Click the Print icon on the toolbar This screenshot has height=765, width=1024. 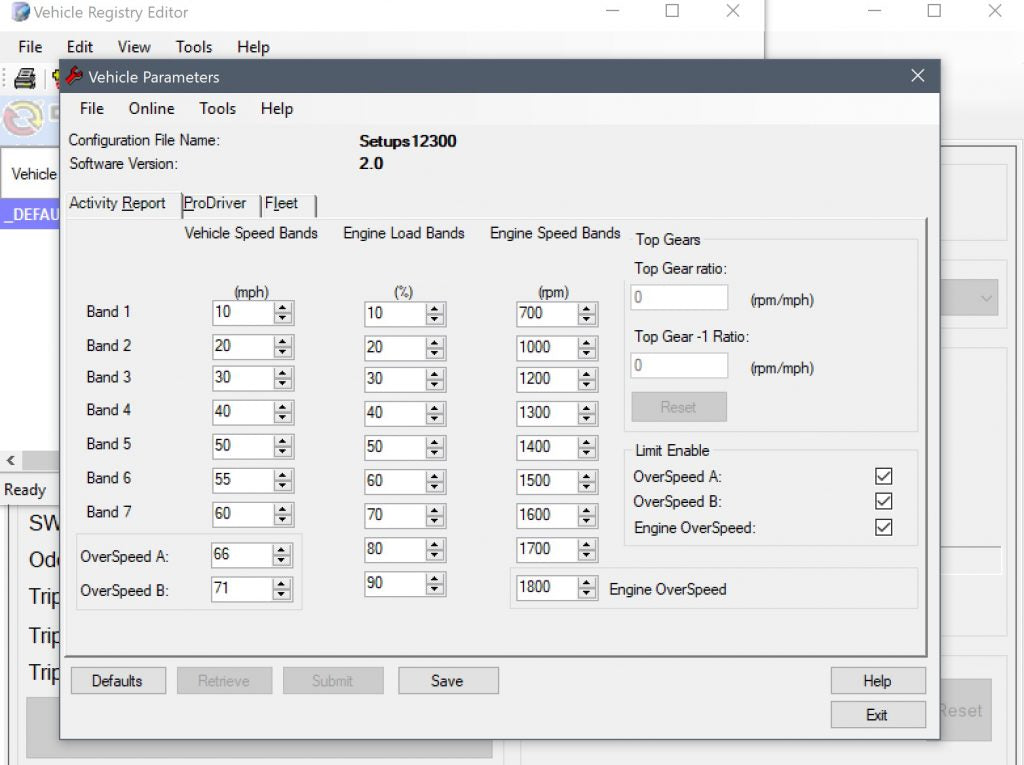click(24, 78)
